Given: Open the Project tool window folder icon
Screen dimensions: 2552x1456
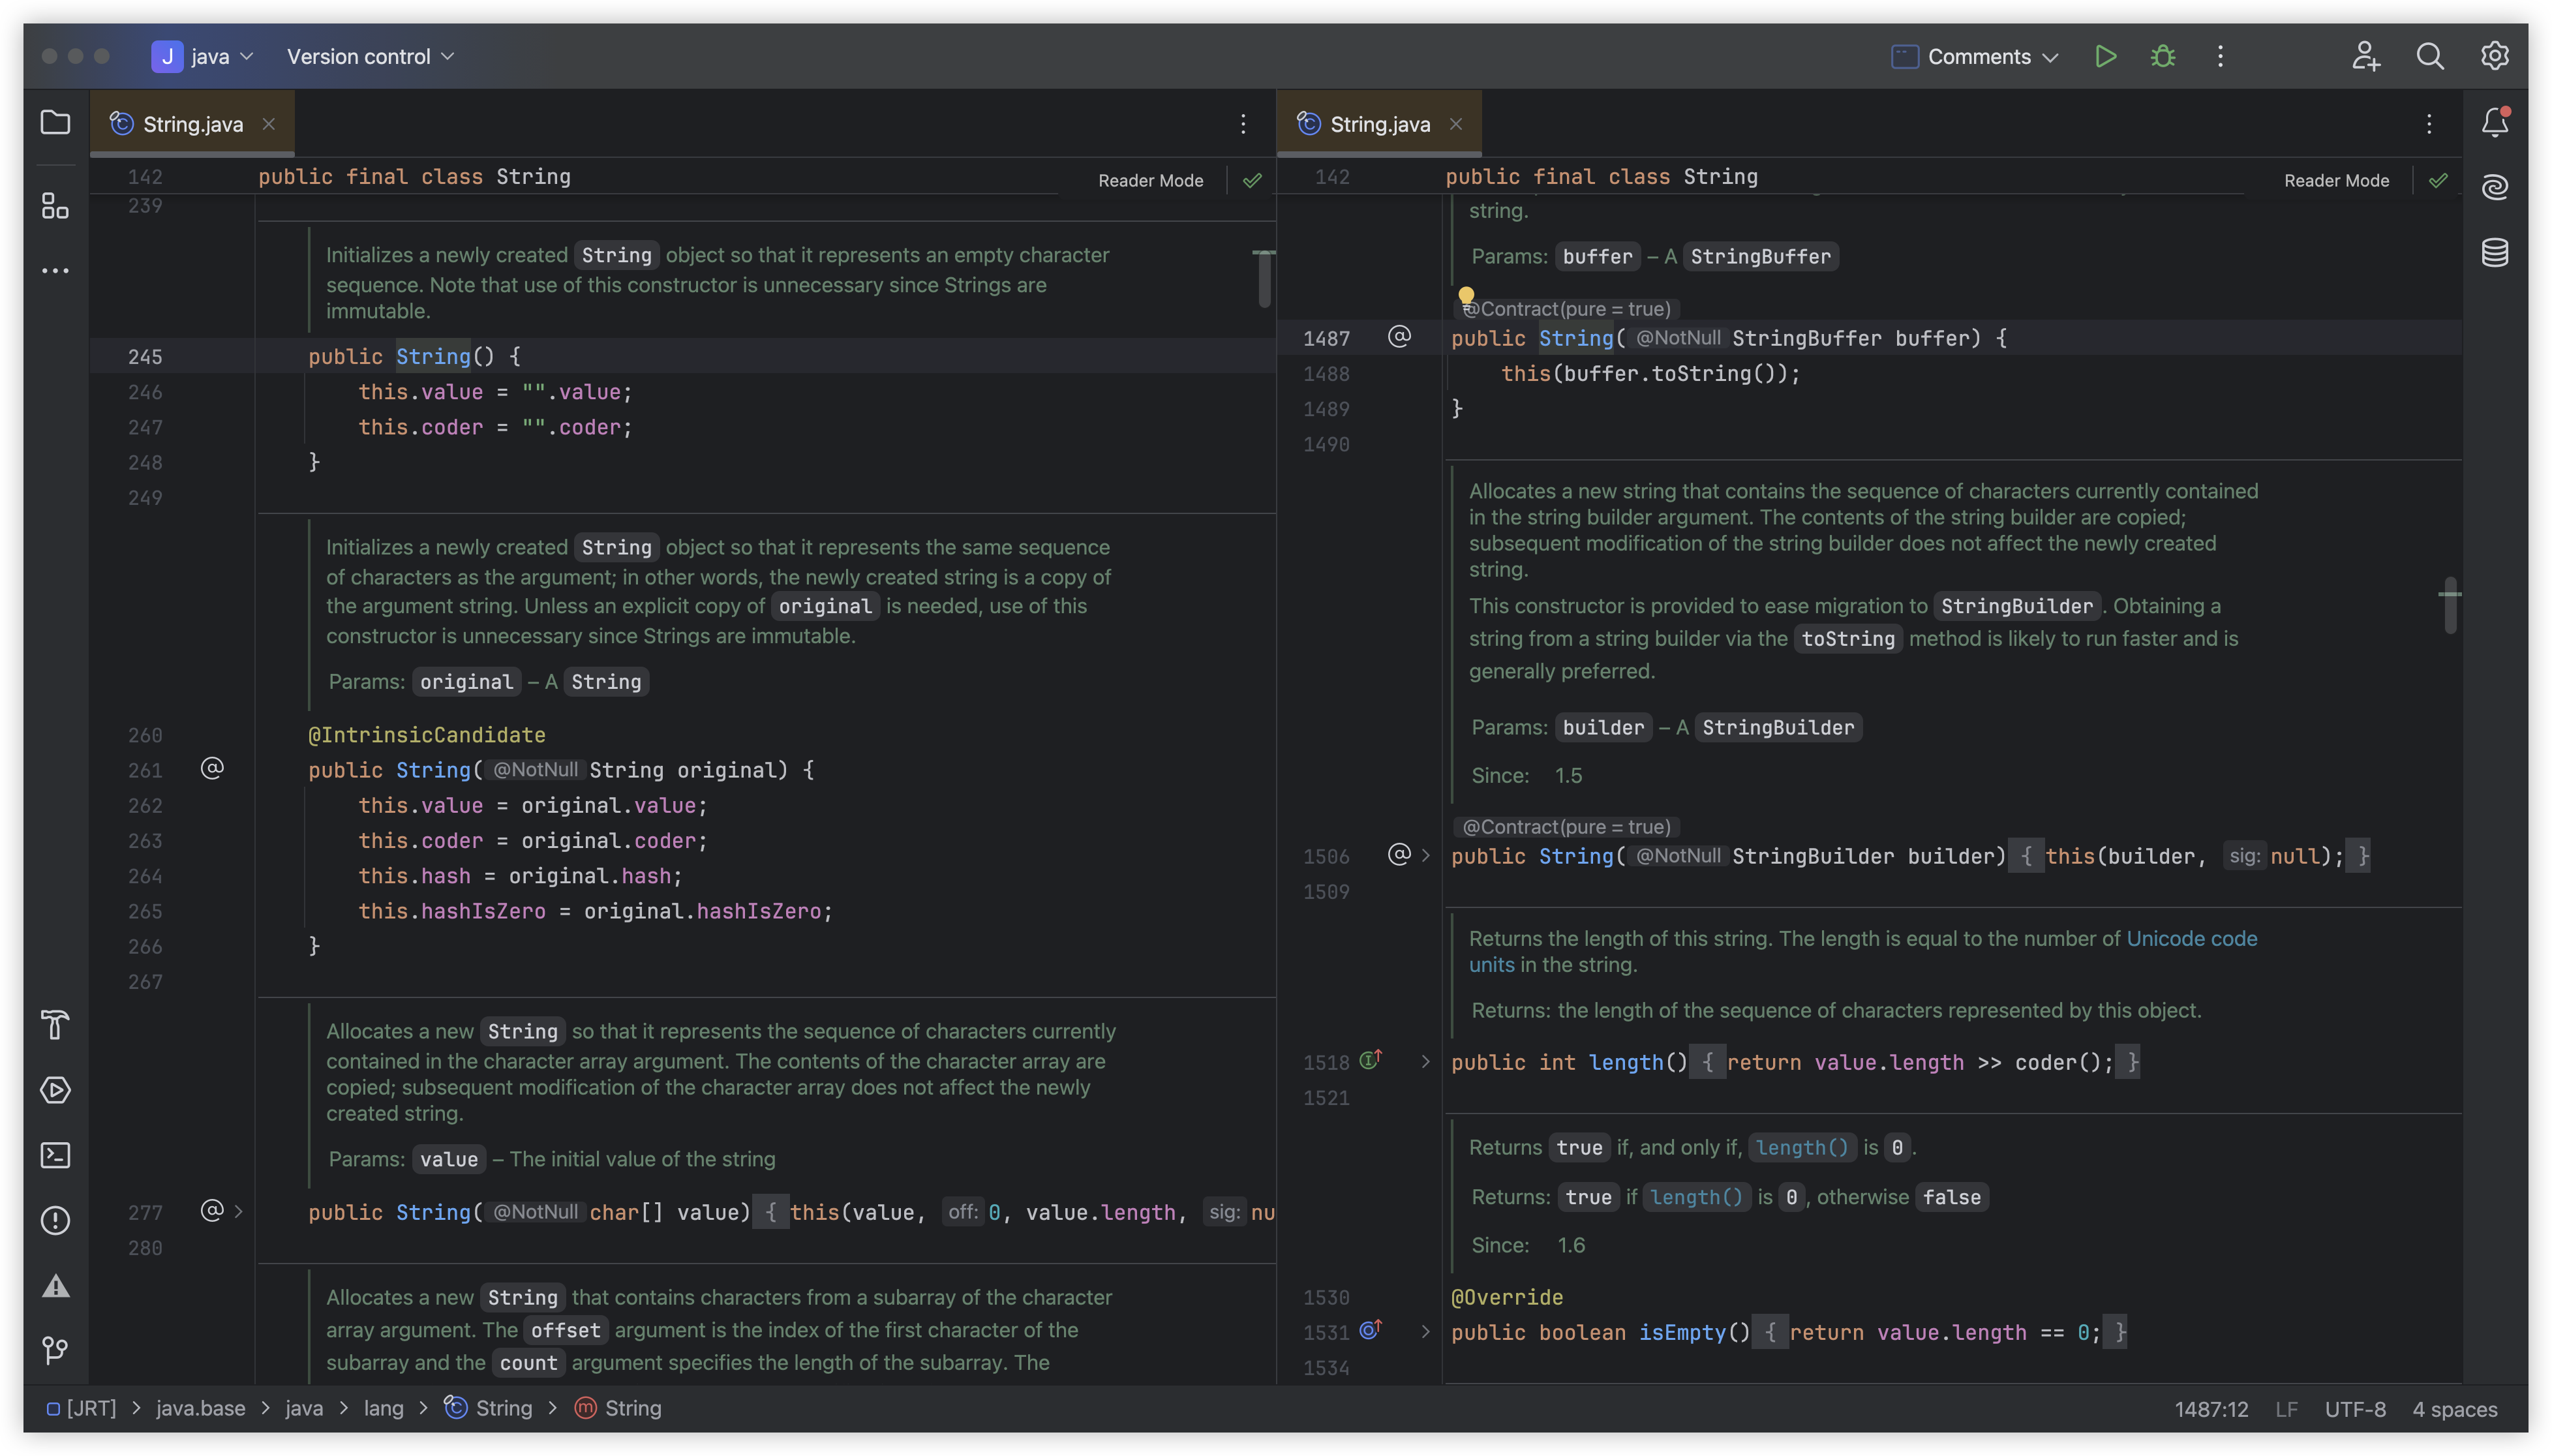Looking at the screenshot, I should 55,123.
